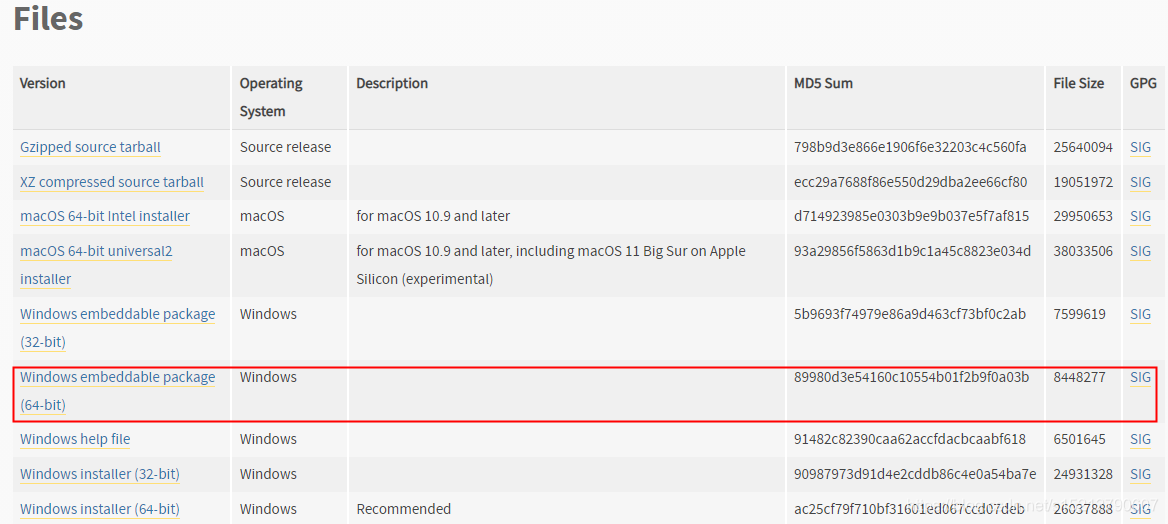Click file size 24931328
This screenshot has width=1168, height=524.
click(x=1083, y=474)
